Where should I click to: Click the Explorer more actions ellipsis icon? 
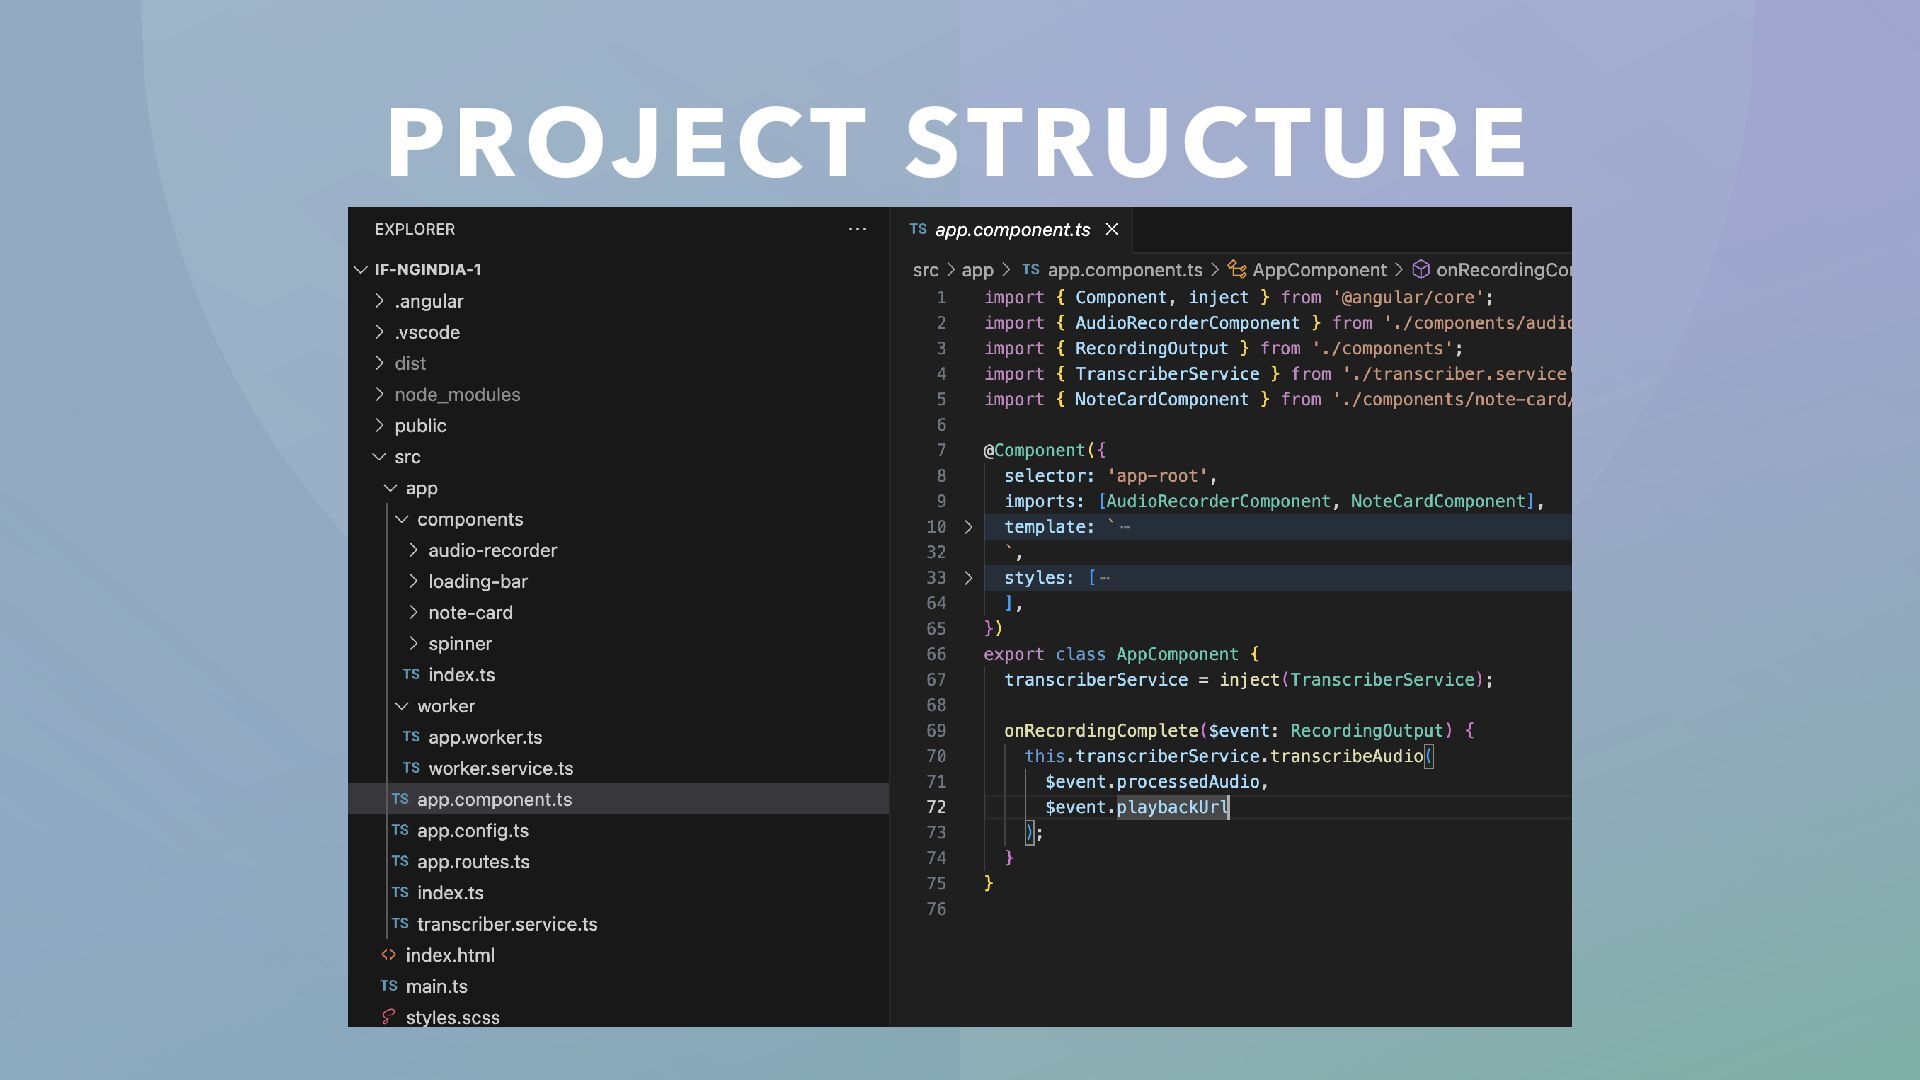(857, 229)
